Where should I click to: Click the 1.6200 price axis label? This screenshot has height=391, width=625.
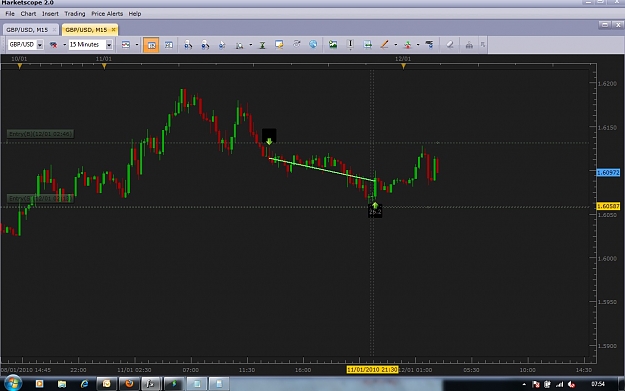[607, 84]
